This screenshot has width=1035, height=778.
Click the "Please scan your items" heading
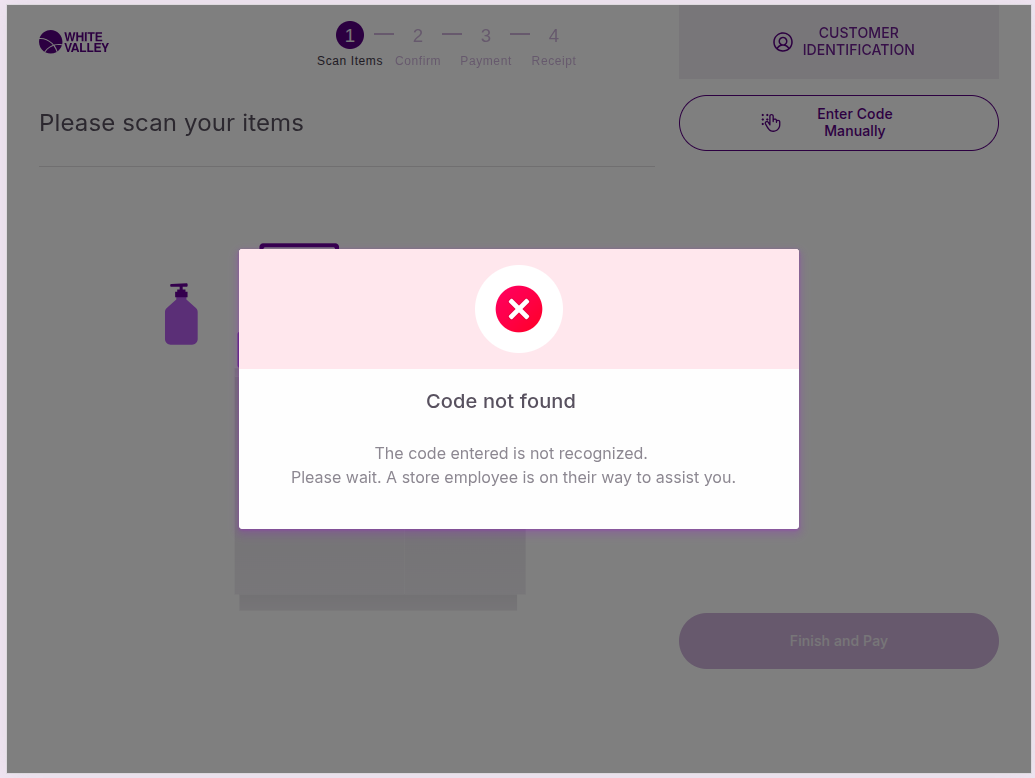click(x=171, y=123)
